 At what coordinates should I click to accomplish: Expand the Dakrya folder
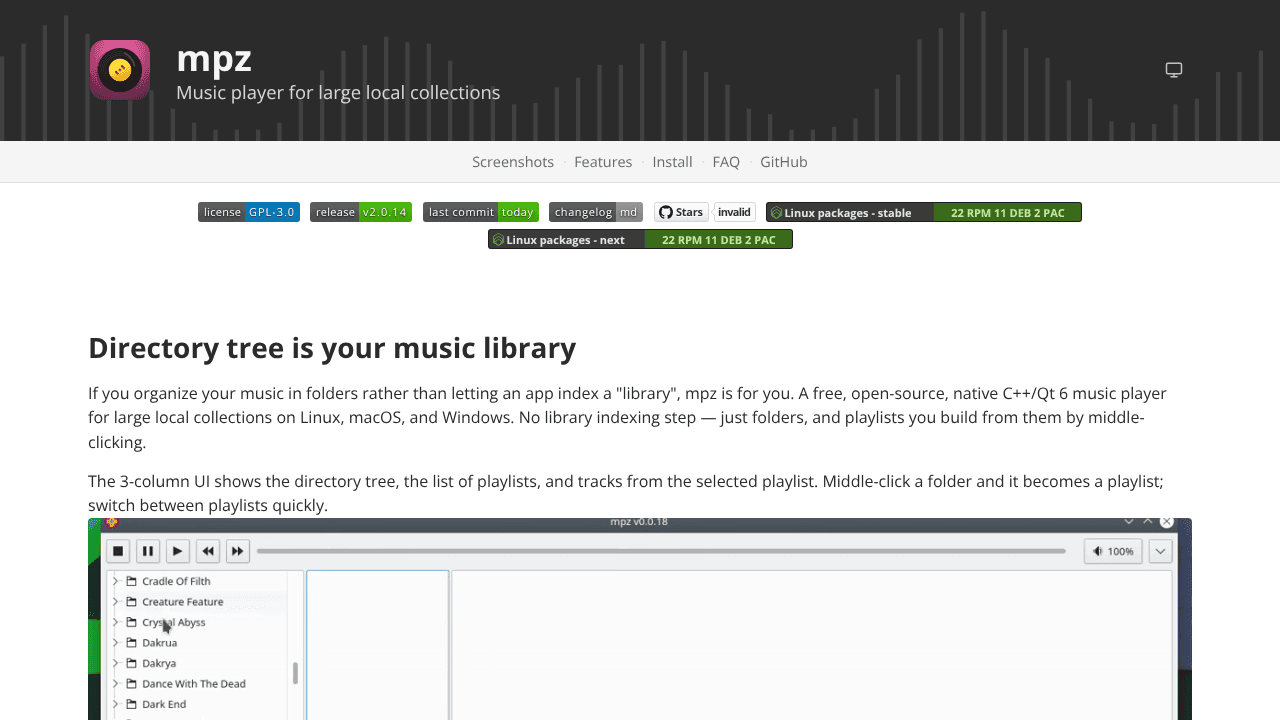[x=116, y=663]
